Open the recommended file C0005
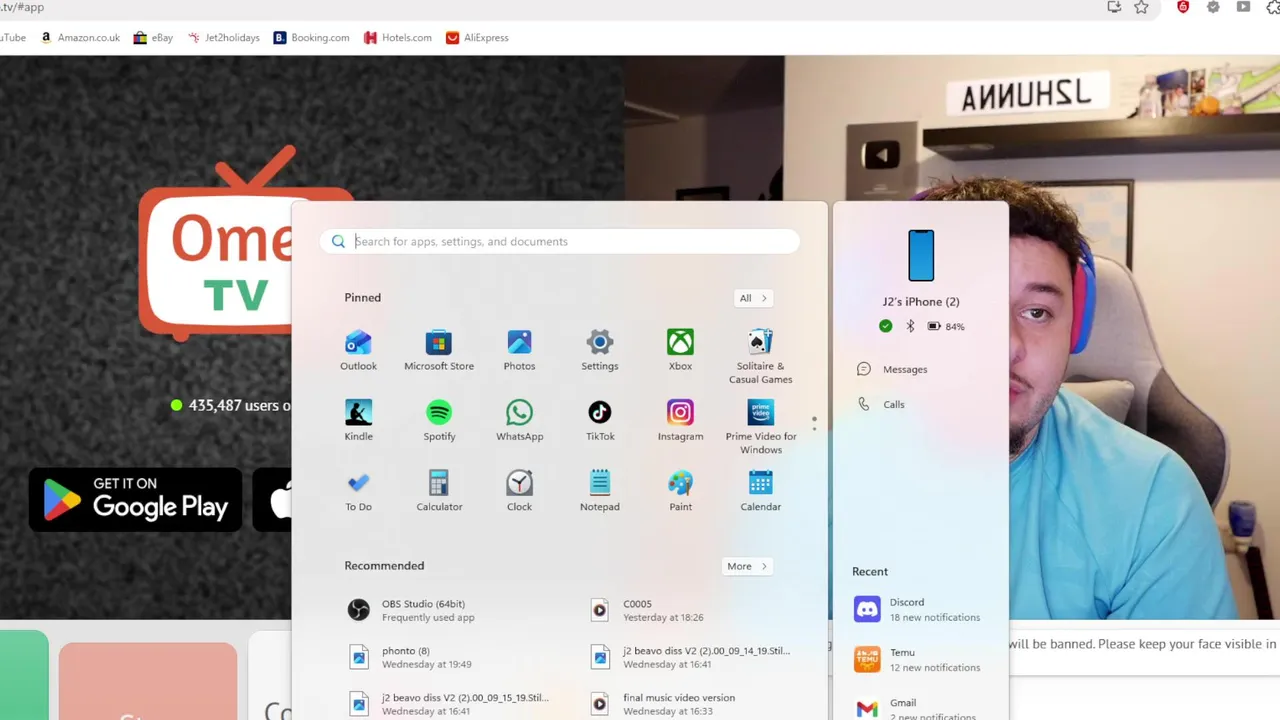1280x720 pixels. coord(650,610)
